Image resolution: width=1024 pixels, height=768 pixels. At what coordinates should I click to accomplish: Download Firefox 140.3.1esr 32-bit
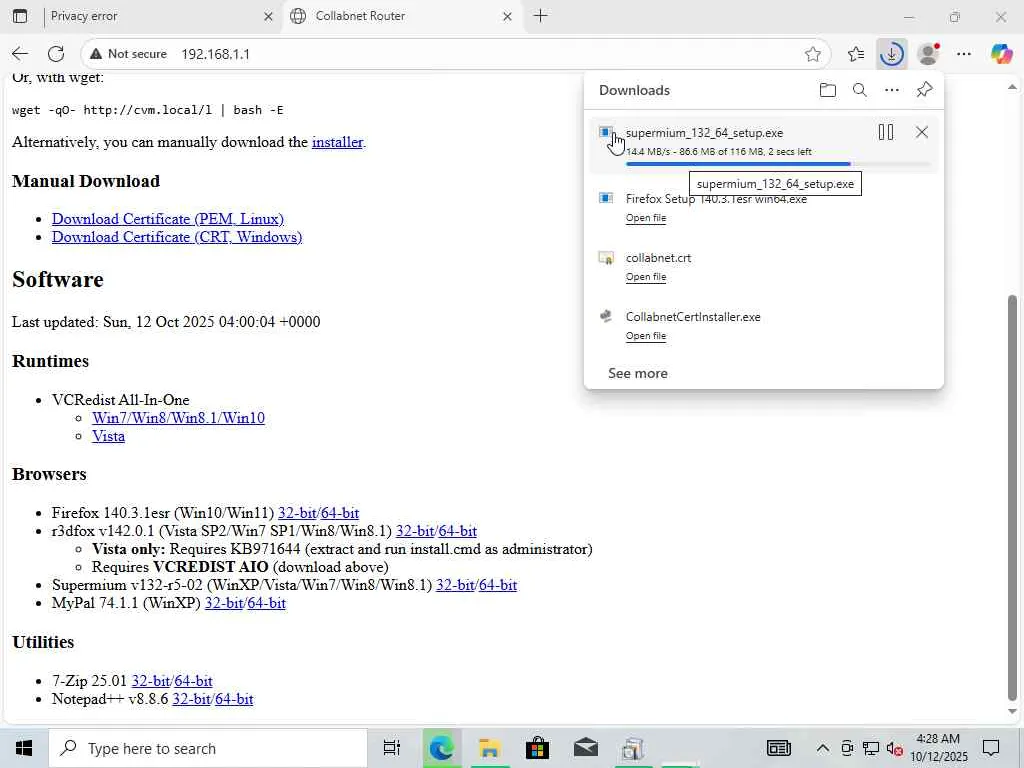[297, 513]
